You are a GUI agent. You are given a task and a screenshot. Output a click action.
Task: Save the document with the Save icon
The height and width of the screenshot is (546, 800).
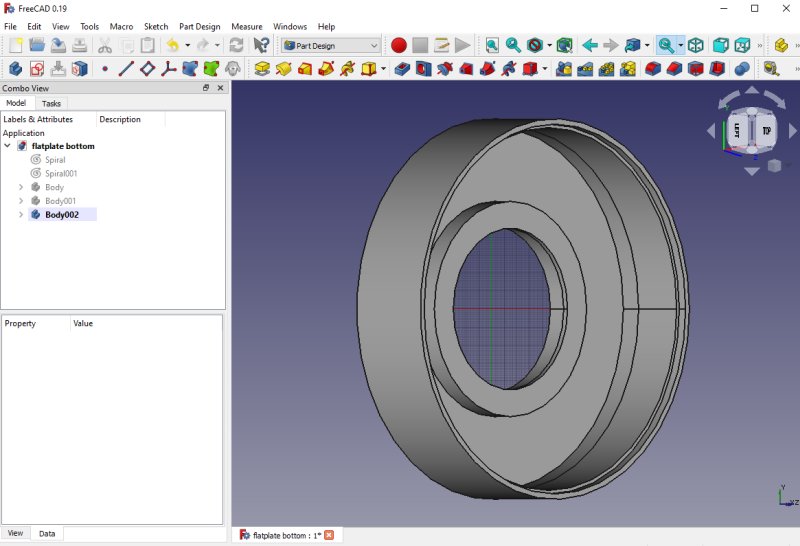pyautogui.click(x=58, y=45)
